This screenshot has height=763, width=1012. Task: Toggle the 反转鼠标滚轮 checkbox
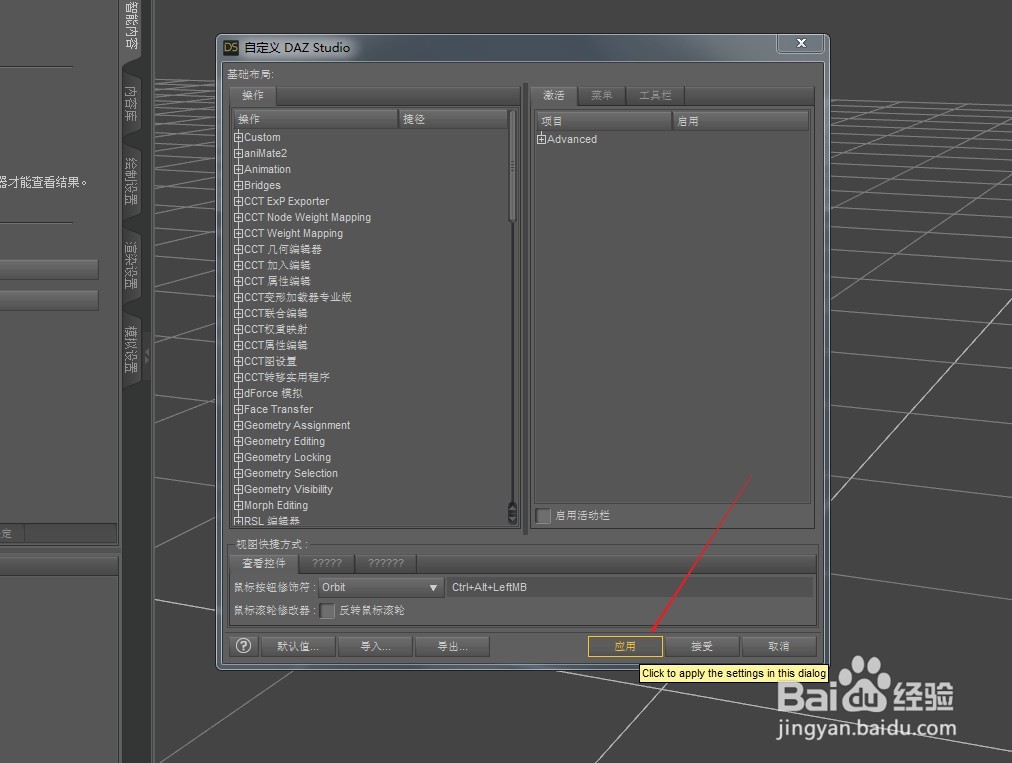click(327, 611)
